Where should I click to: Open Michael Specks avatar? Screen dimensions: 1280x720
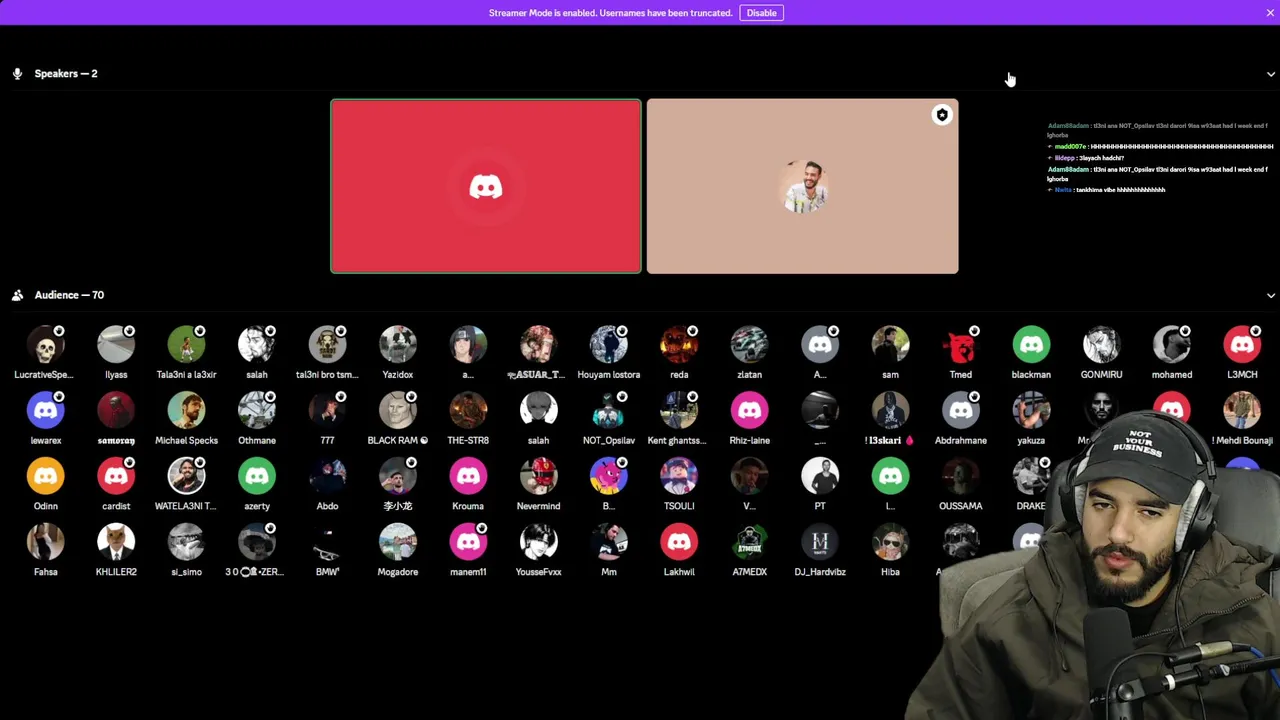(186, 411)
